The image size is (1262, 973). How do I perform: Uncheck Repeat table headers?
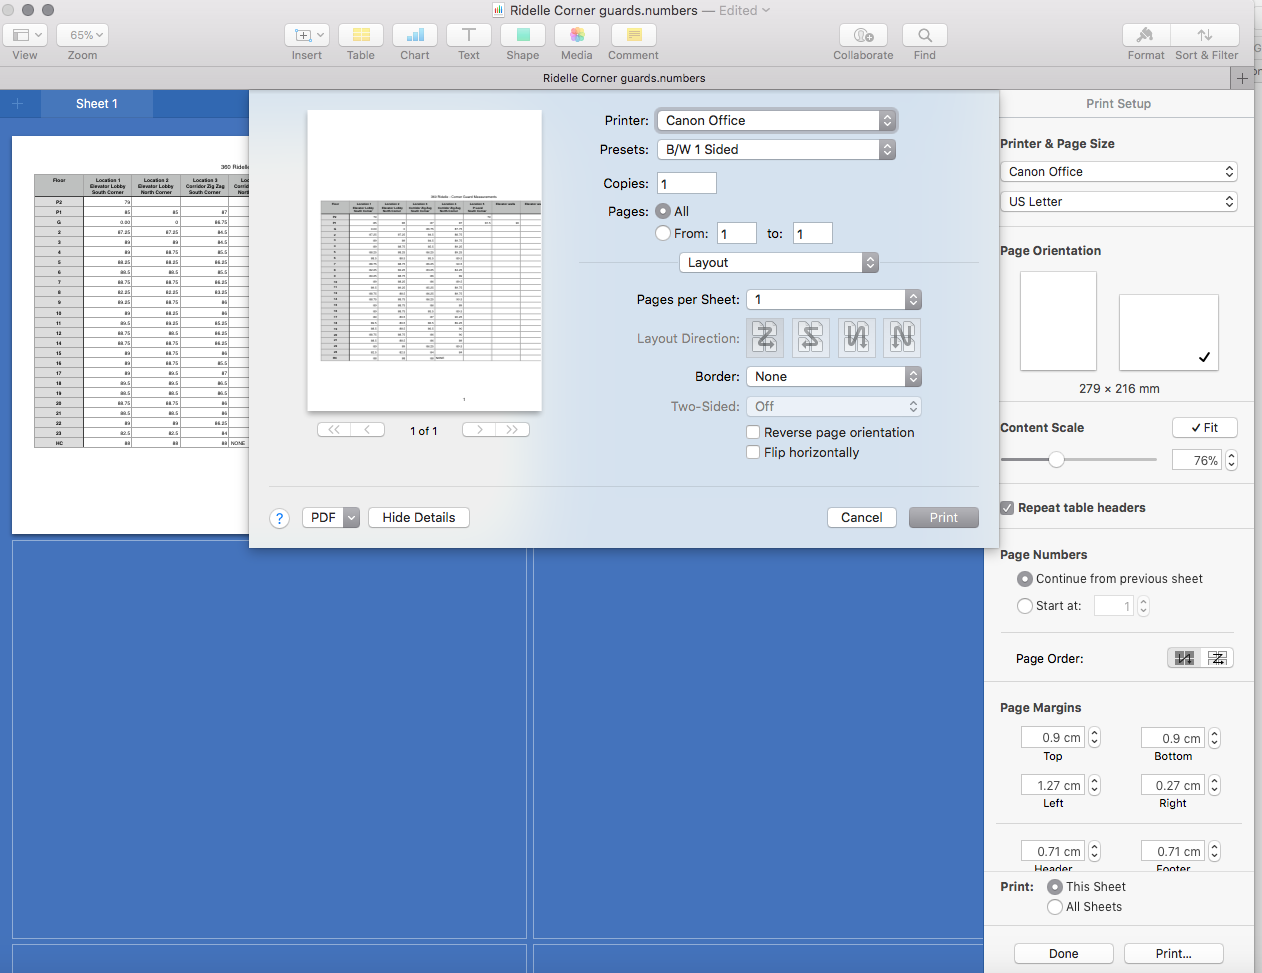(1008, 508)
